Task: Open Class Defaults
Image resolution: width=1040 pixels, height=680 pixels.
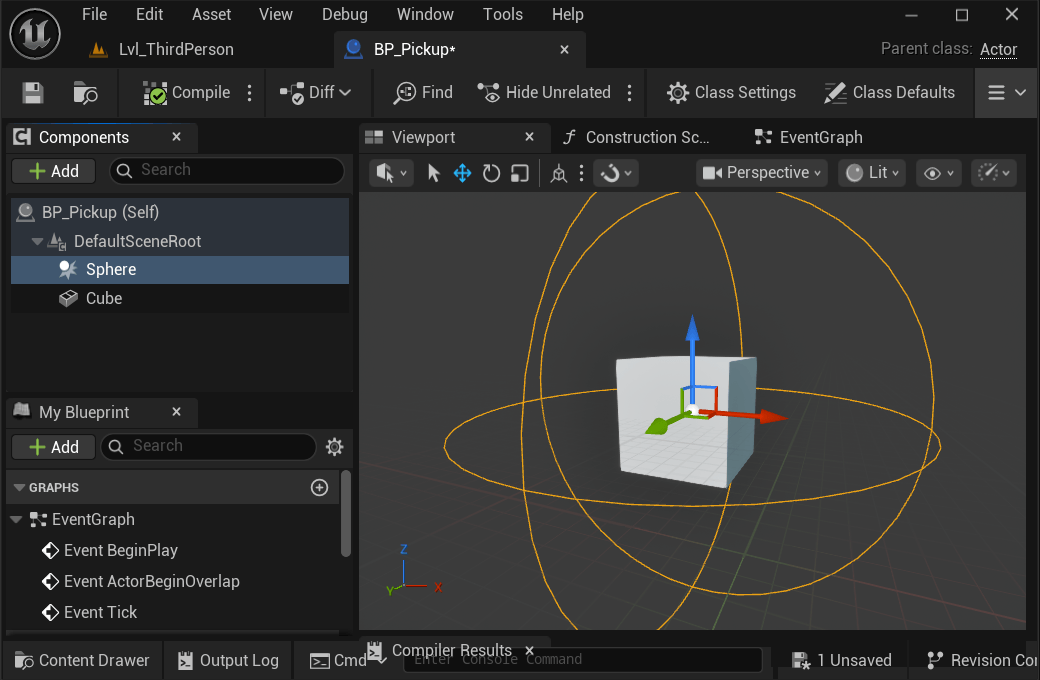Action: 889,93
